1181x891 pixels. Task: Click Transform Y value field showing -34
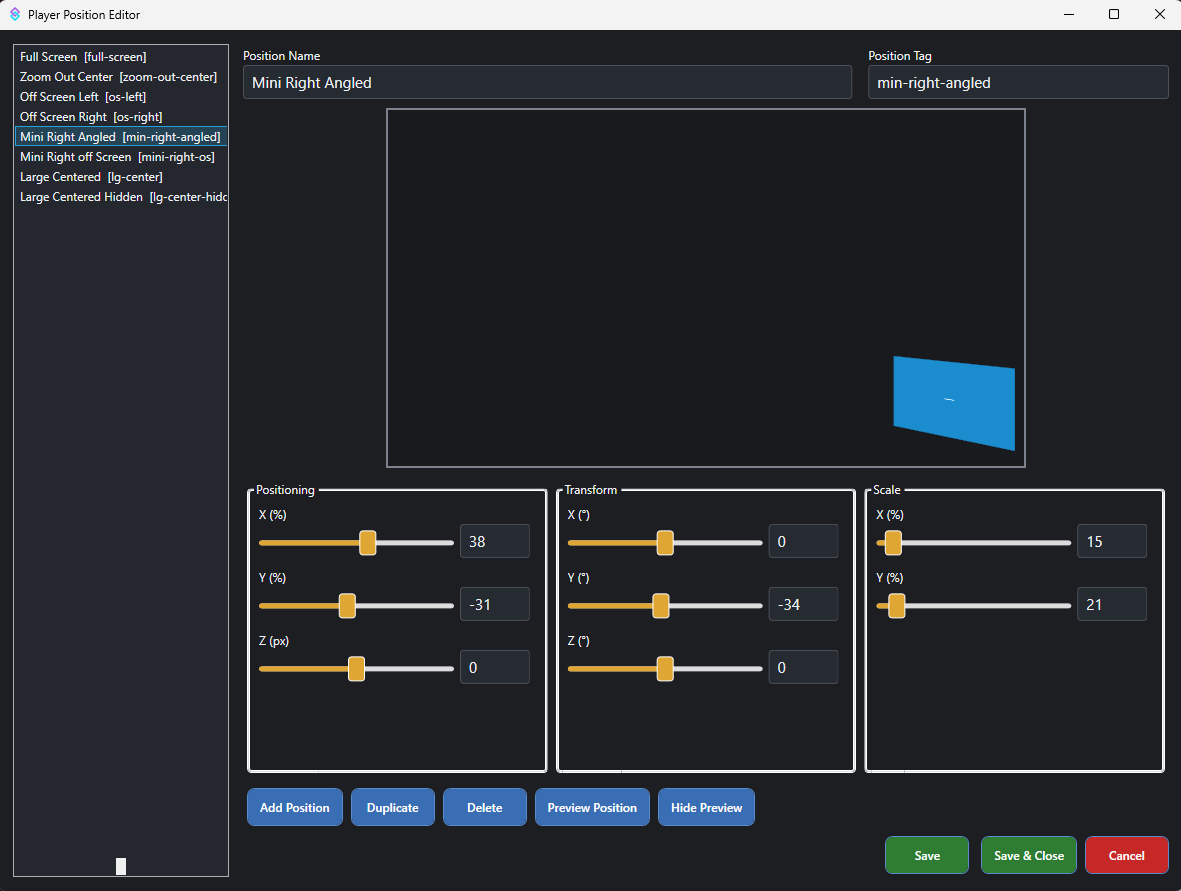[803, 604]
